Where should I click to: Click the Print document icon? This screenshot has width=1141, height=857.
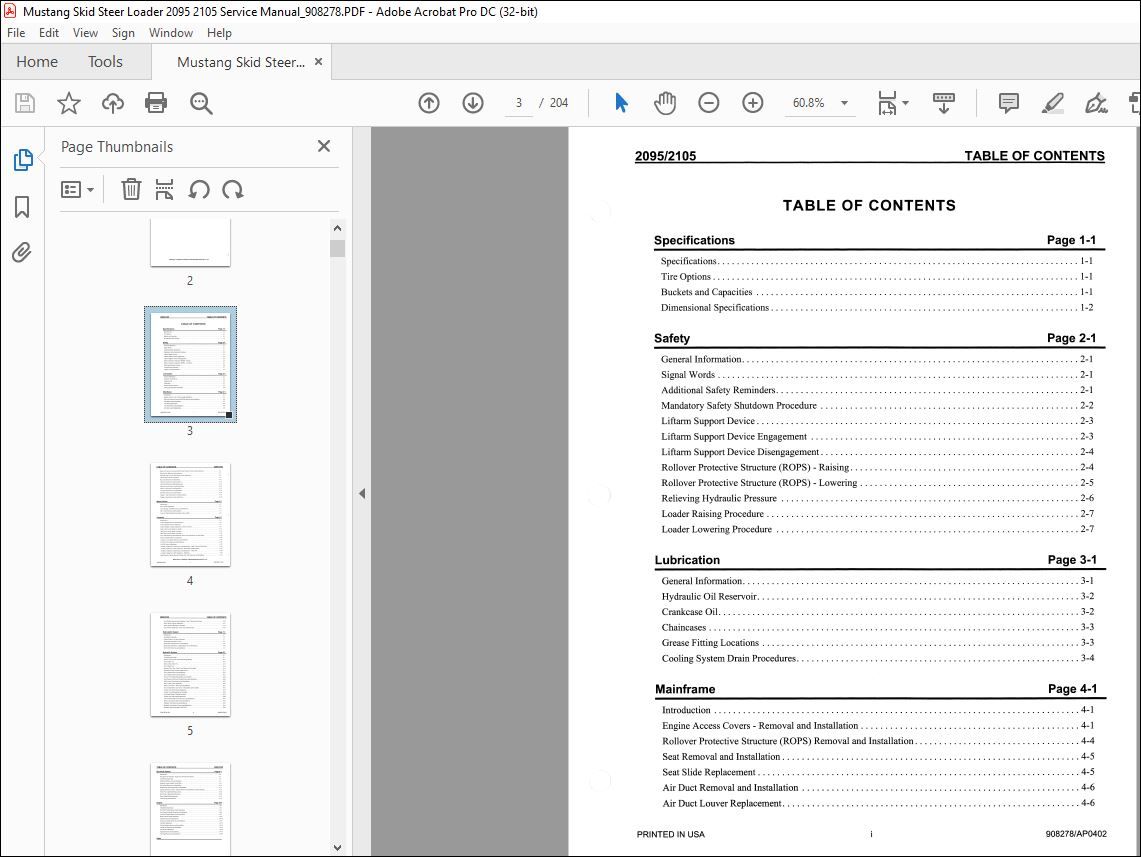(156, 102)
